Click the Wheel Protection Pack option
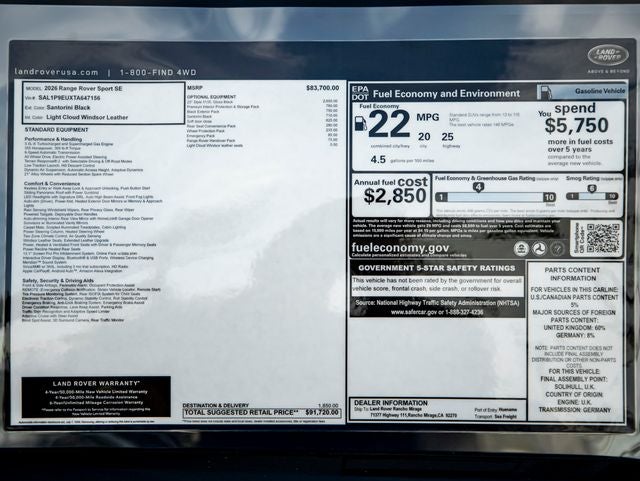 coord(205,131)
